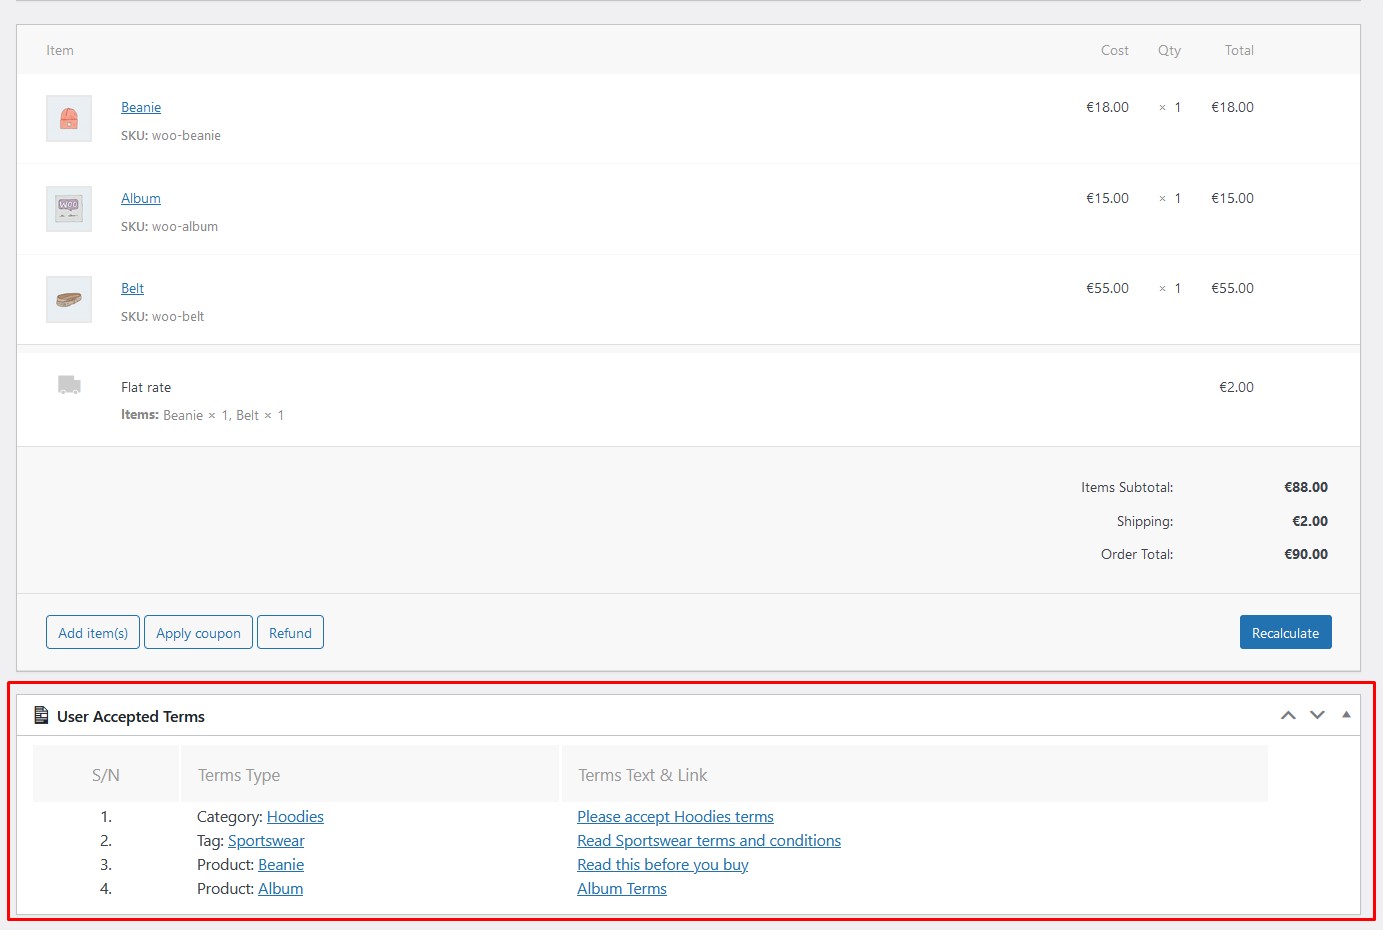The image size is (1383, 930).
Task: Click the 'Flat rate' shipping label
Action: (146, 387)
